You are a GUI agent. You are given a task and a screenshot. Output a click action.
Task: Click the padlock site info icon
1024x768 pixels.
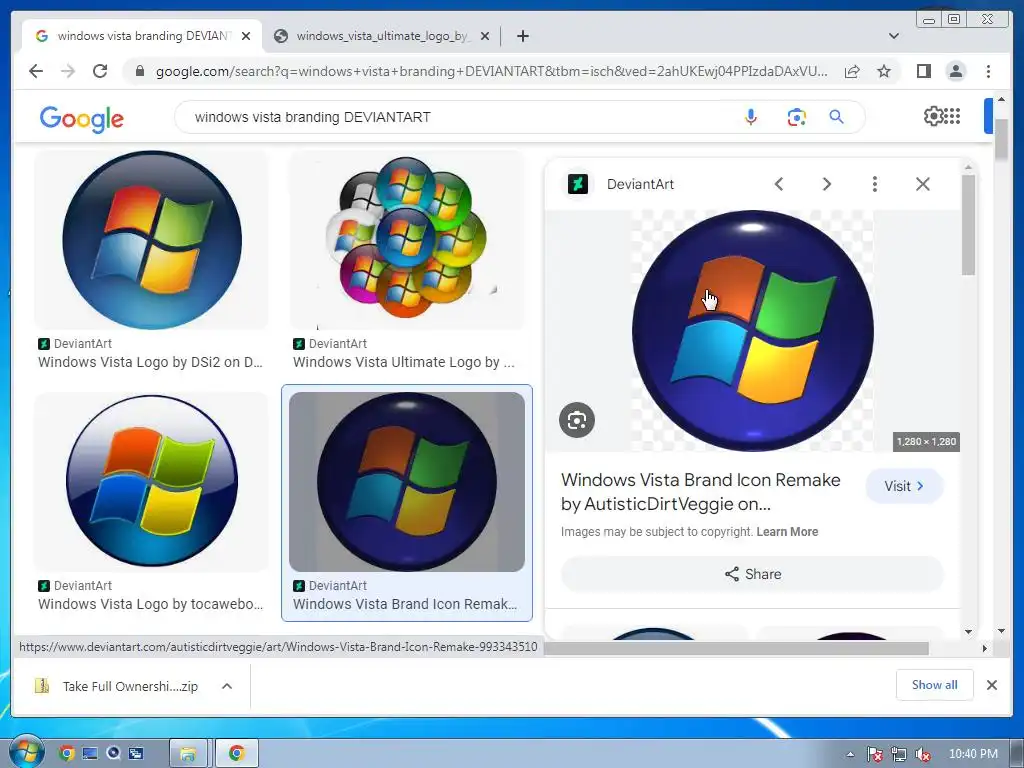tap(140, 71)
